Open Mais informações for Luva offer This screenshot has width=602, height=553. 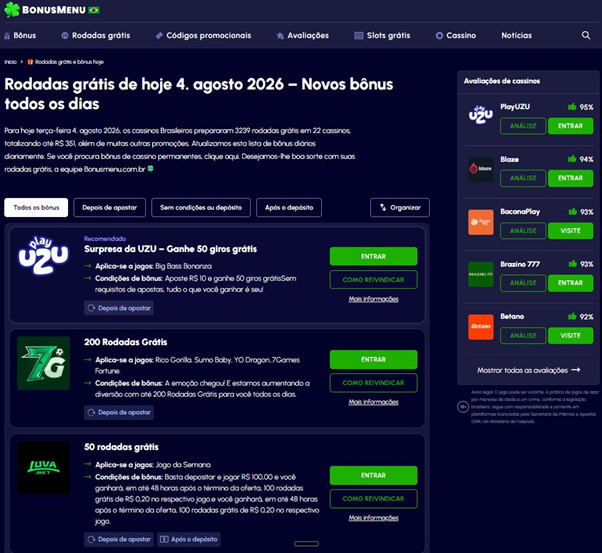(x=373, y=518)
